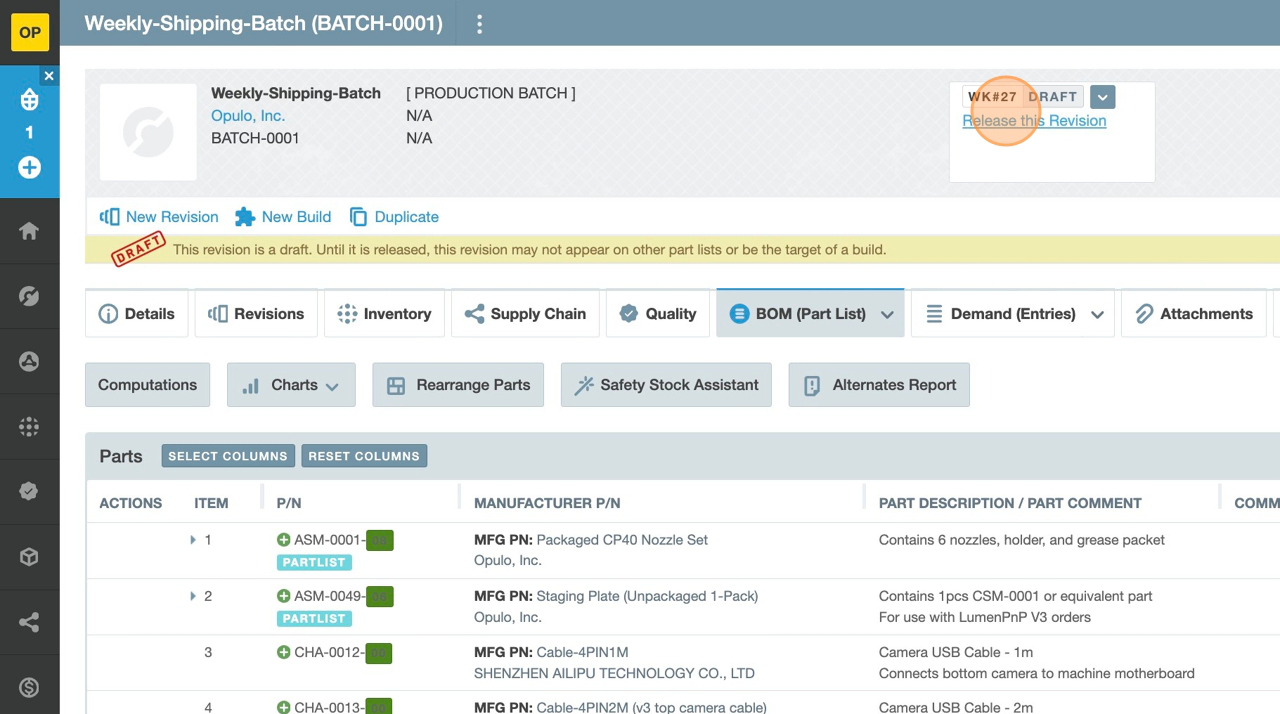Click the yellow OP logo

tap(30, 32)
